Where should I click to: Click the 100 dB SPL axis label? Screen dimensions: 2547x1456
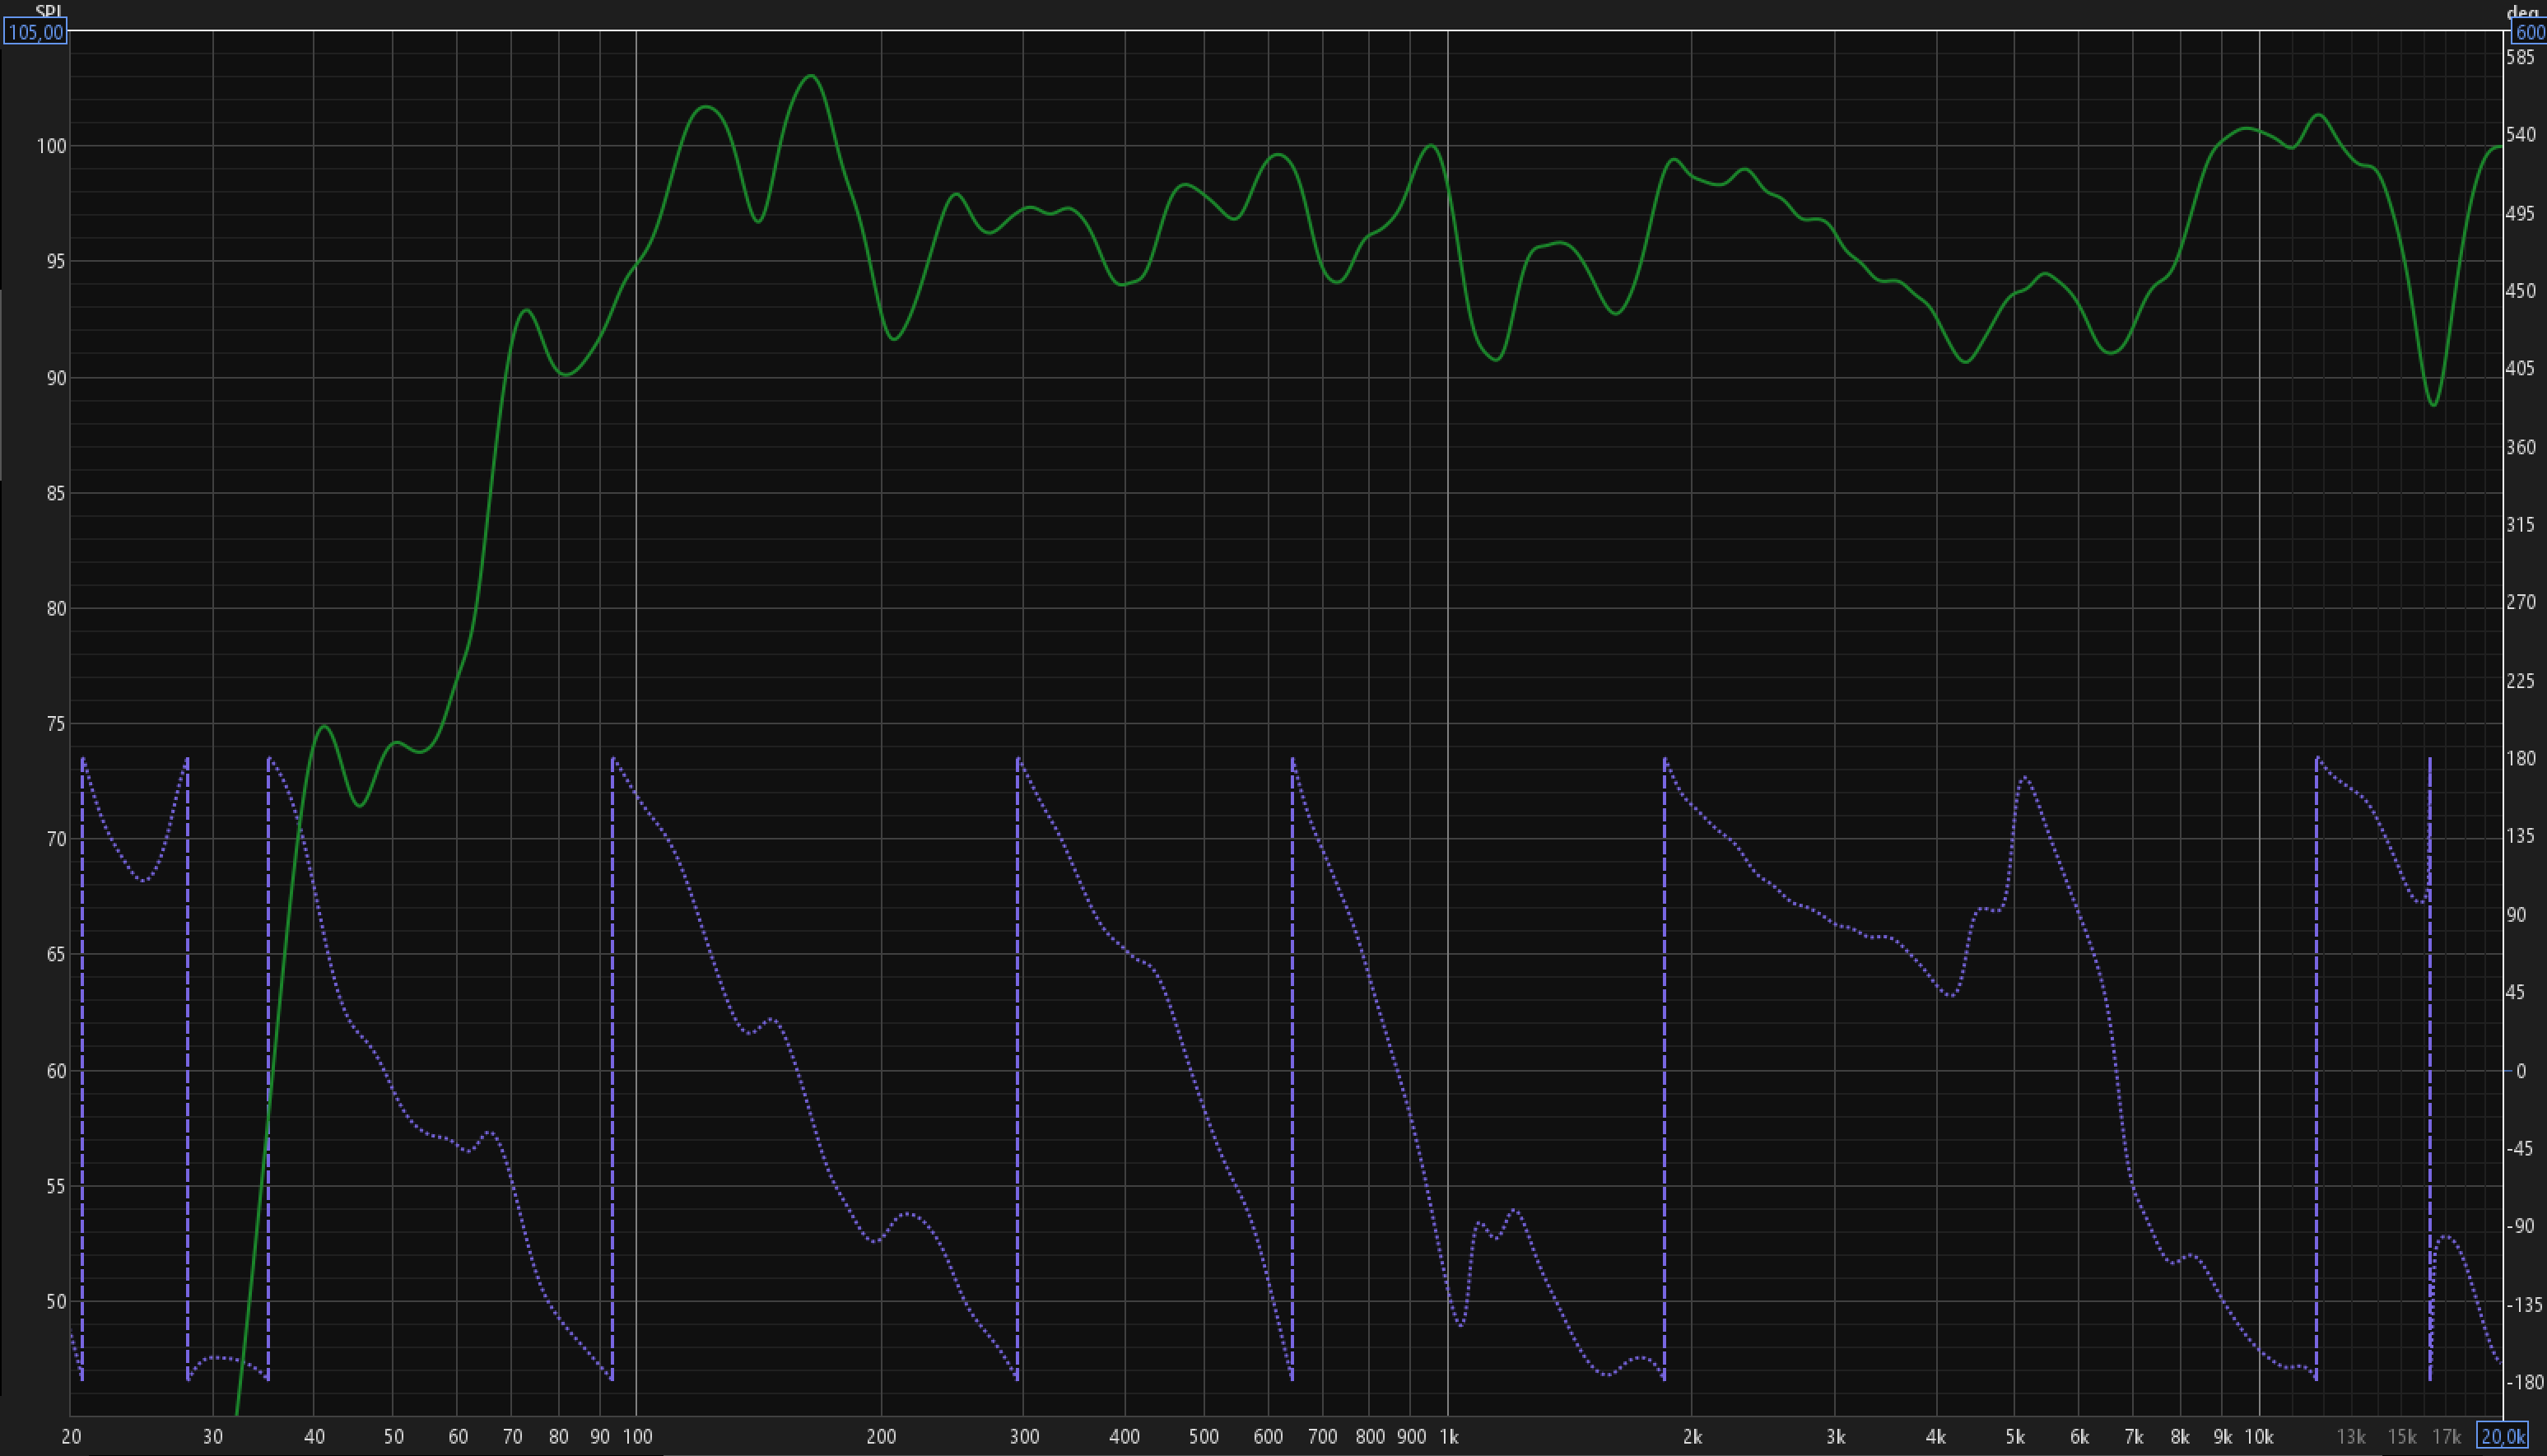51,146
